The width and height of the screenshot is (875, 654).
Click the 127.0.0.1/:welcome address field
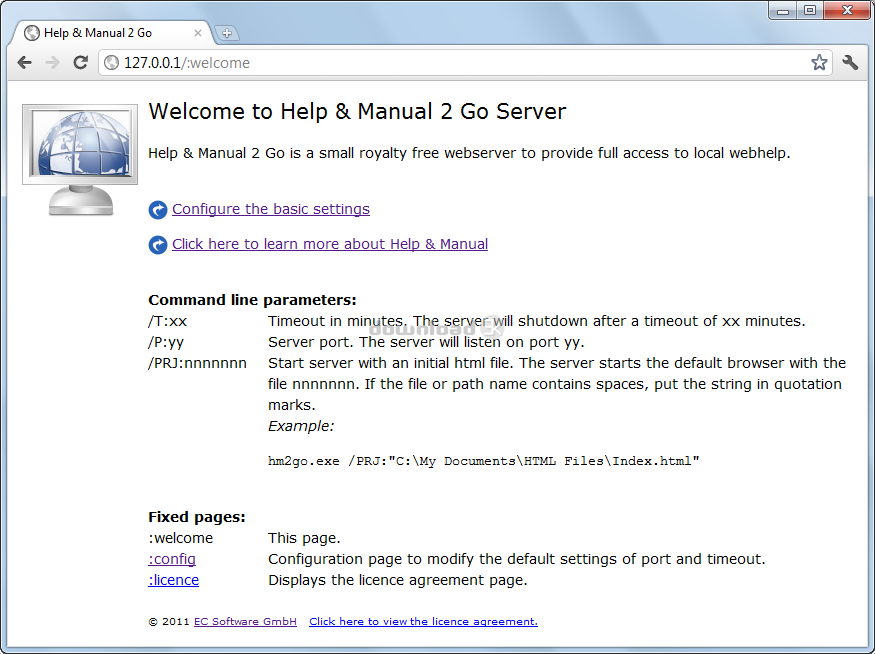click(x=464, y=62)
